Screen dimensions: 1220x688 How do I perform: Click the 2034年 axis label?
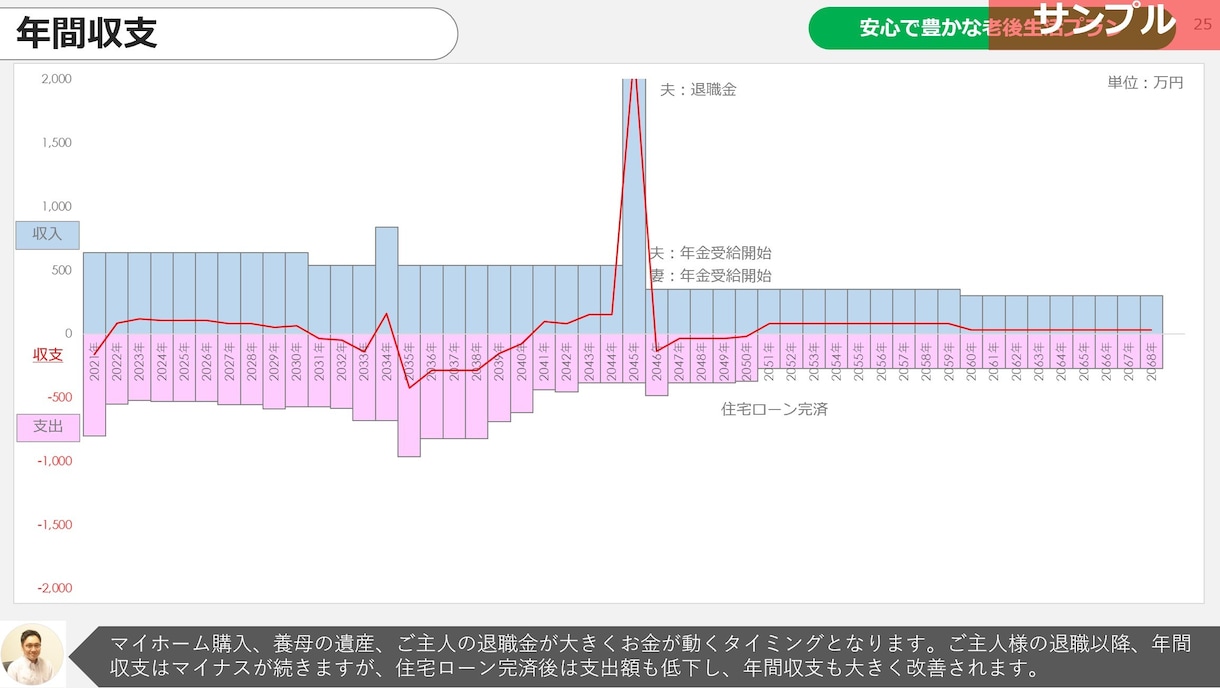click(387, 362)
